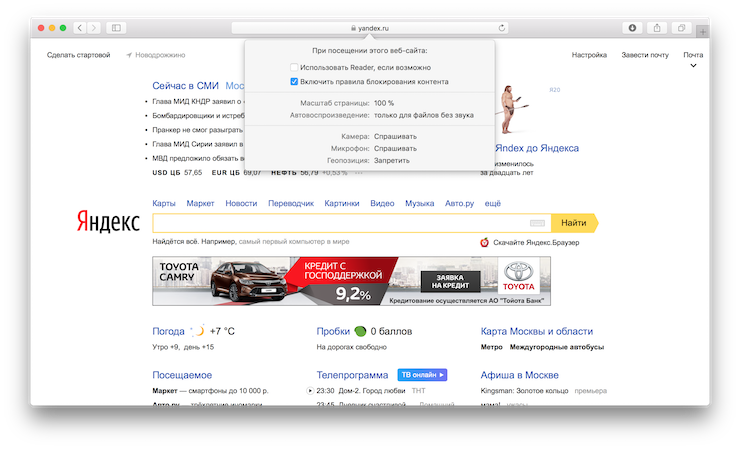The height and width of the screenshot is (449, 740).
Task: Open the Переводчик service tab
Action: 291,203
